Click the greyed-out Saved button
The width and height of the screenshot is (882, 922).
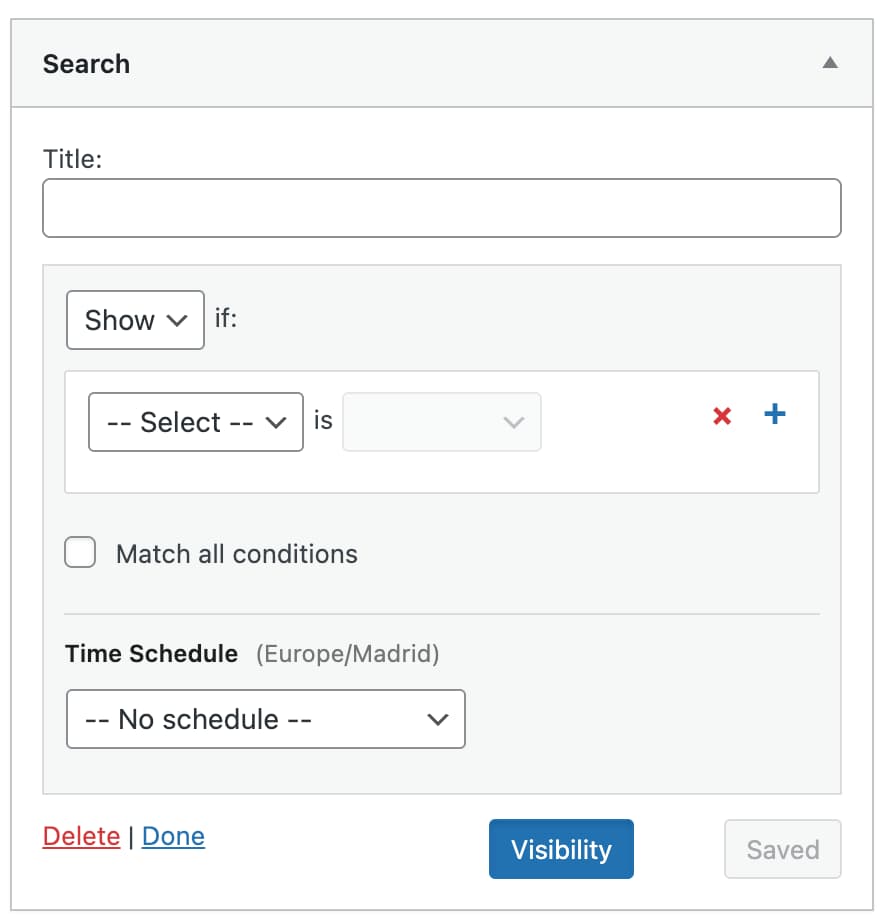coord(782,849)
